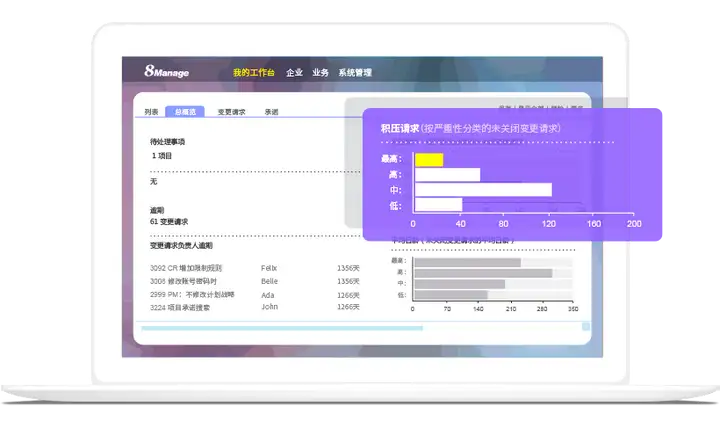The width and height of the screenshot is (720, 428).
Task: Click owner name Felix
Action: click(269, 268)
